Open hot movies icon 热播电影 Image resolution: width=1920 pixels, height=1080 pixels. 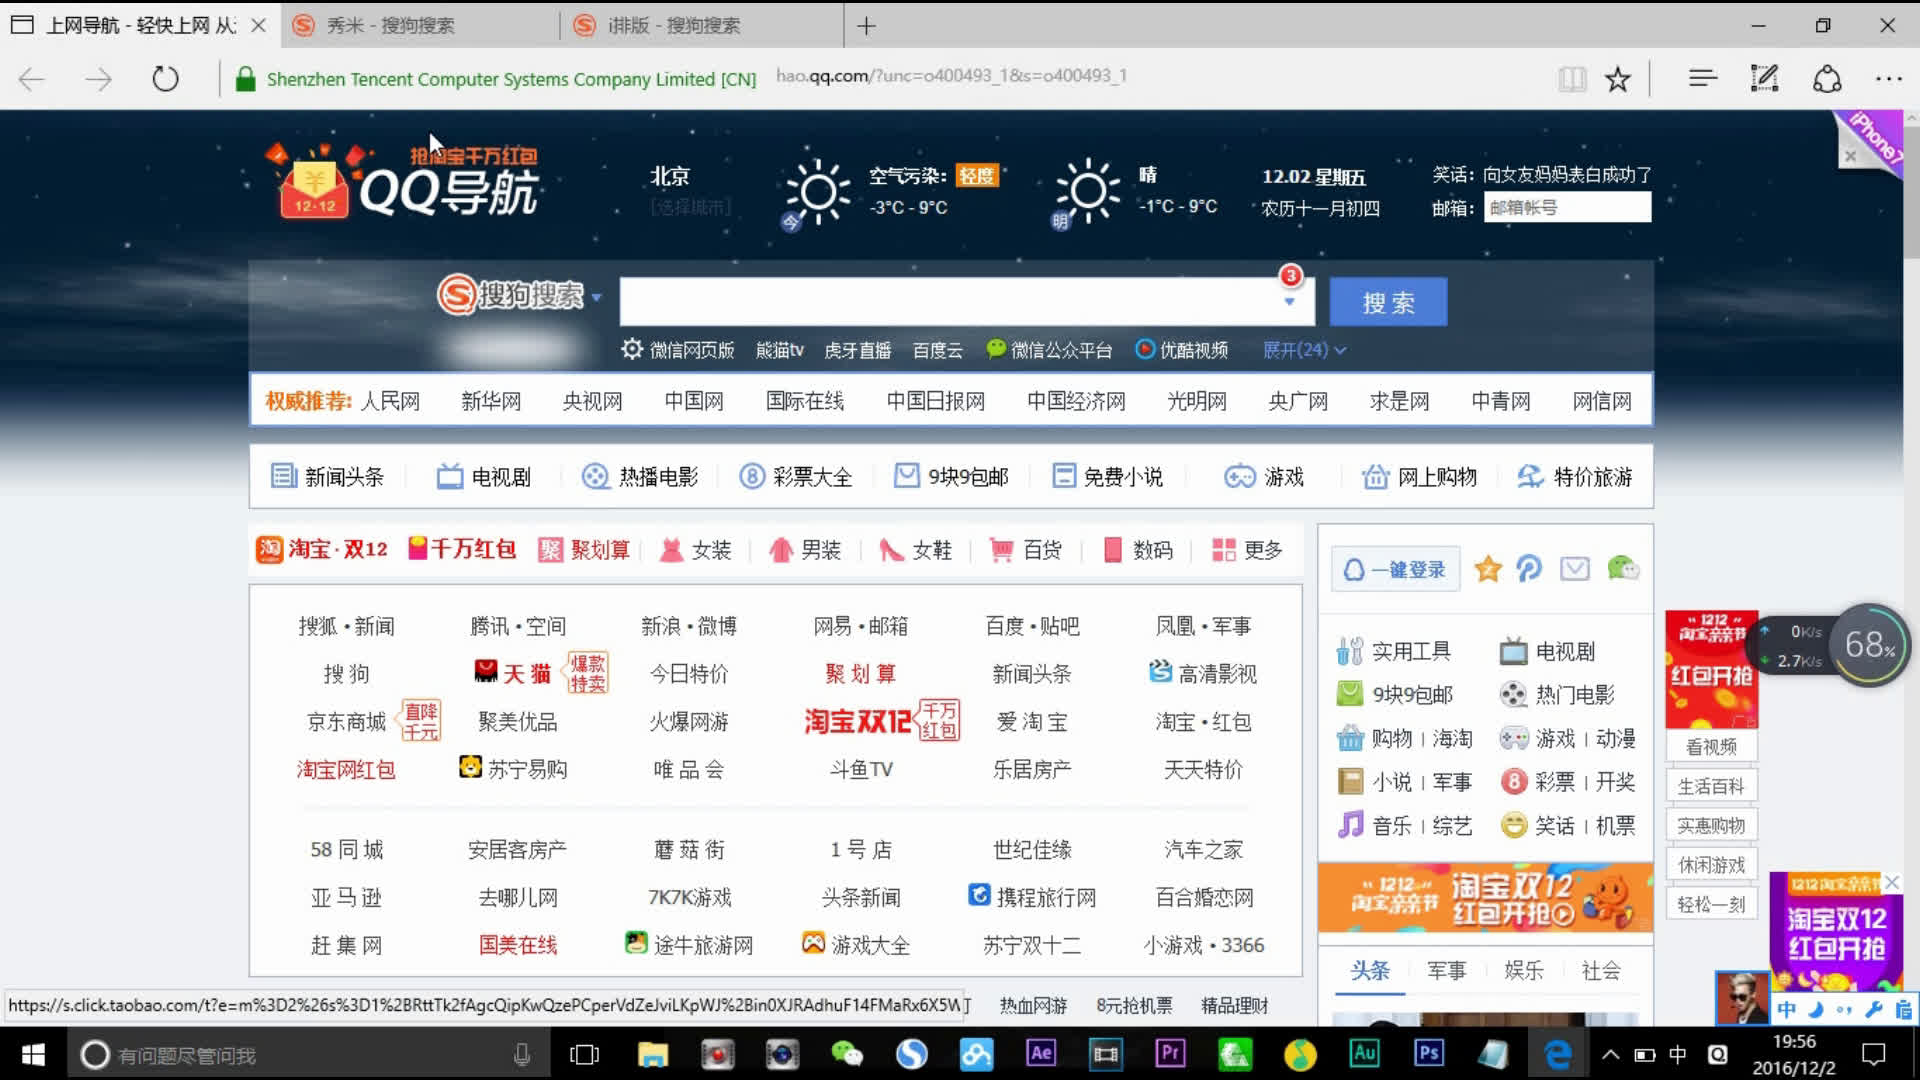pyautogui.click(x=596, y=476)
